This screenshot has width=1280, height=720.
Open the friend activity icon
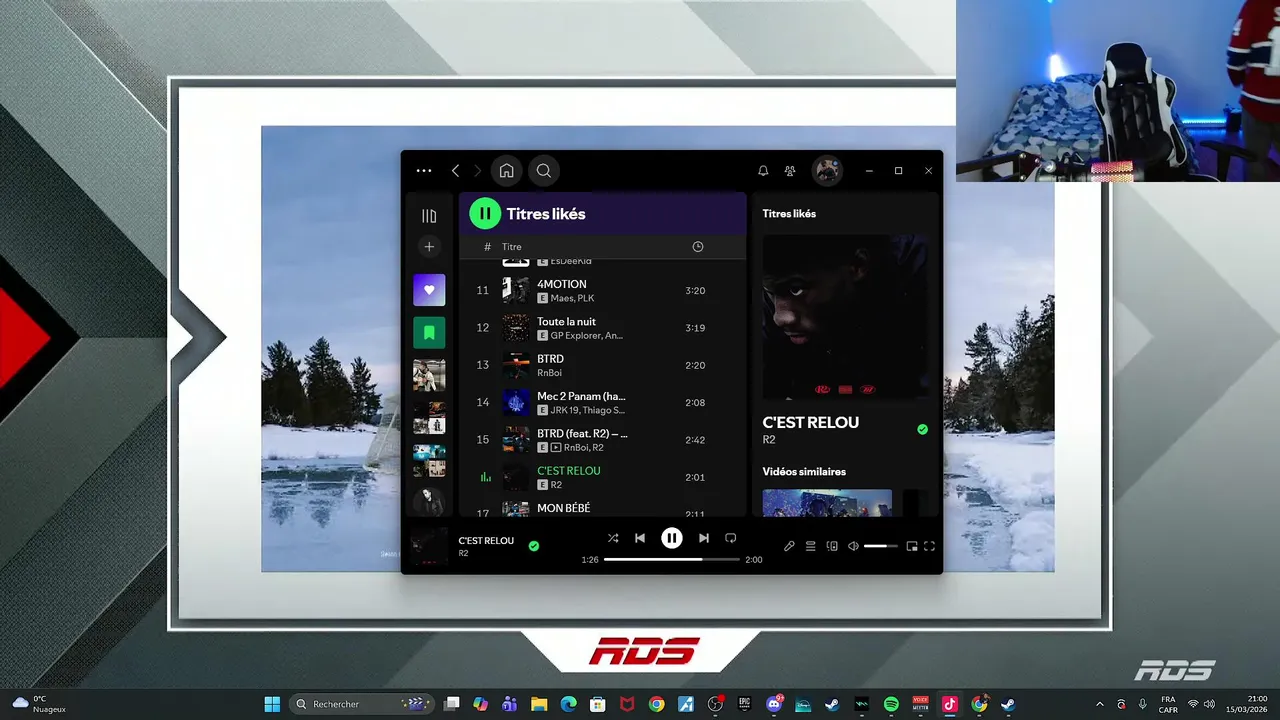[x=790, y=171]
